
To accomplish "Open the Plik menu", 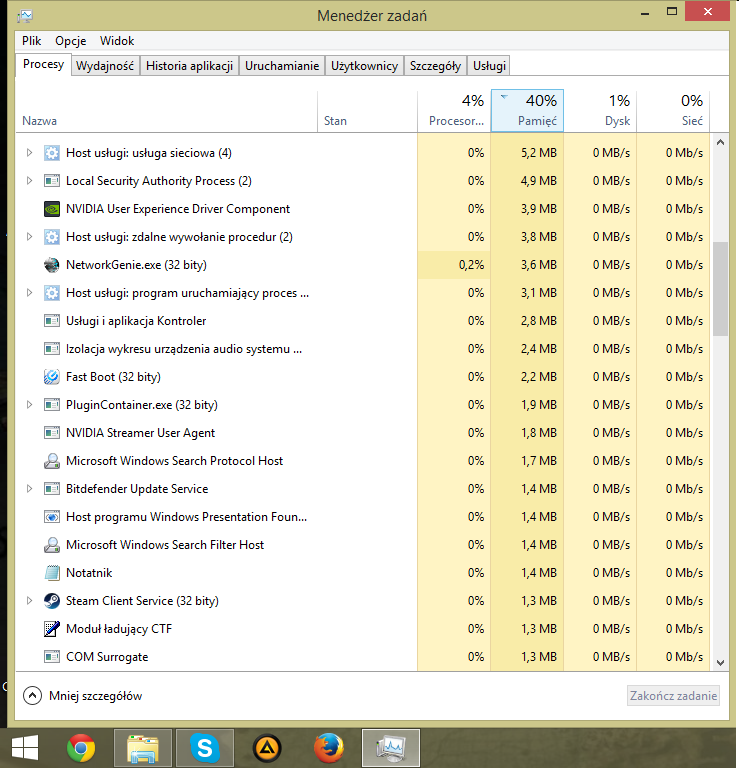I will pos(31,41).
